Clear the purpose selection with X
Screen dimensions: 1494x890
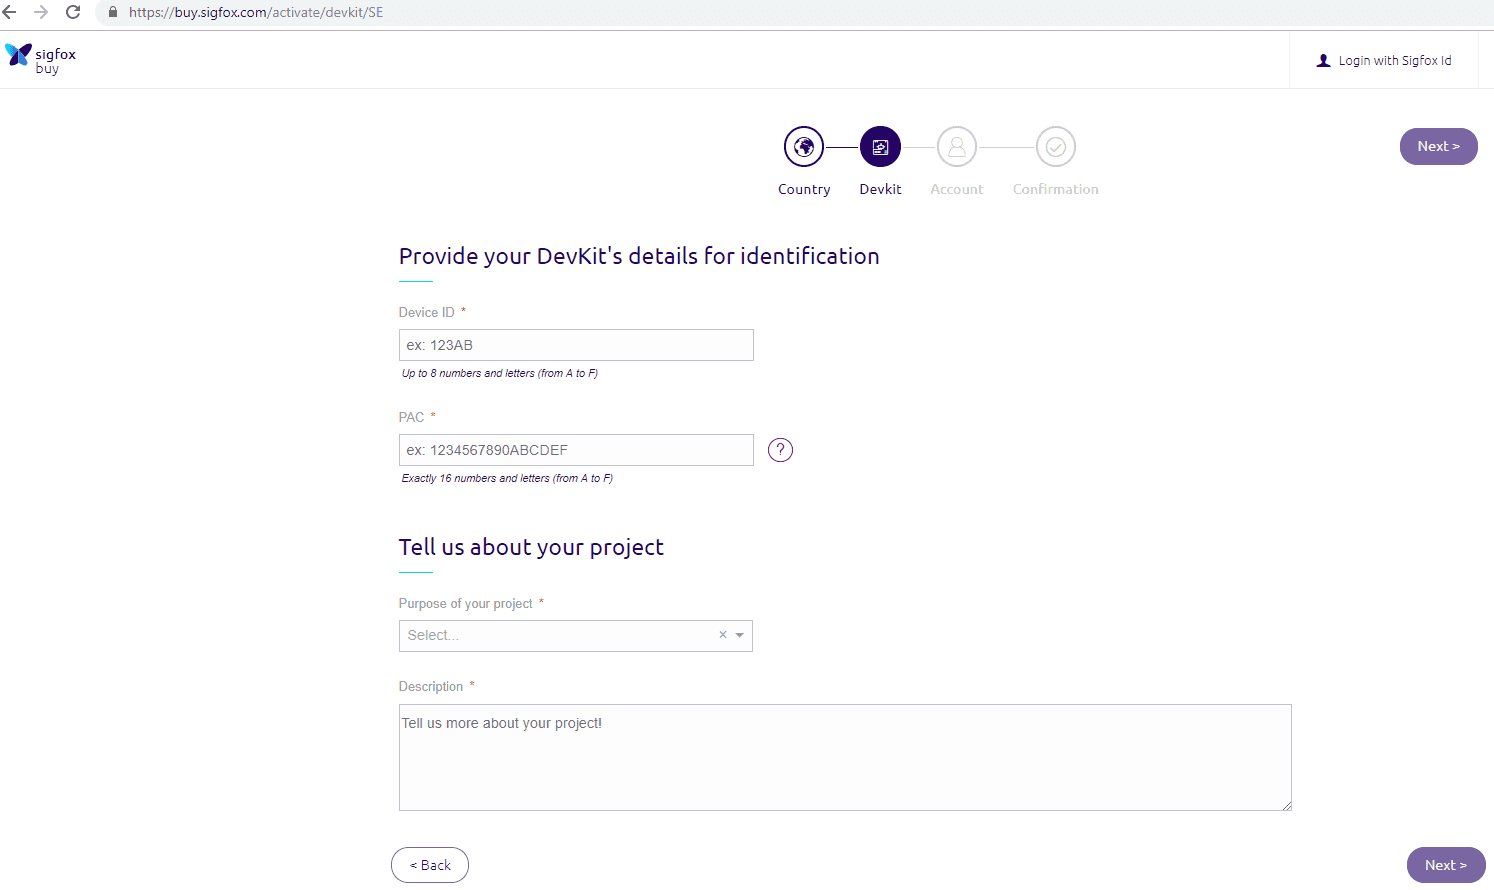[722, 635]
